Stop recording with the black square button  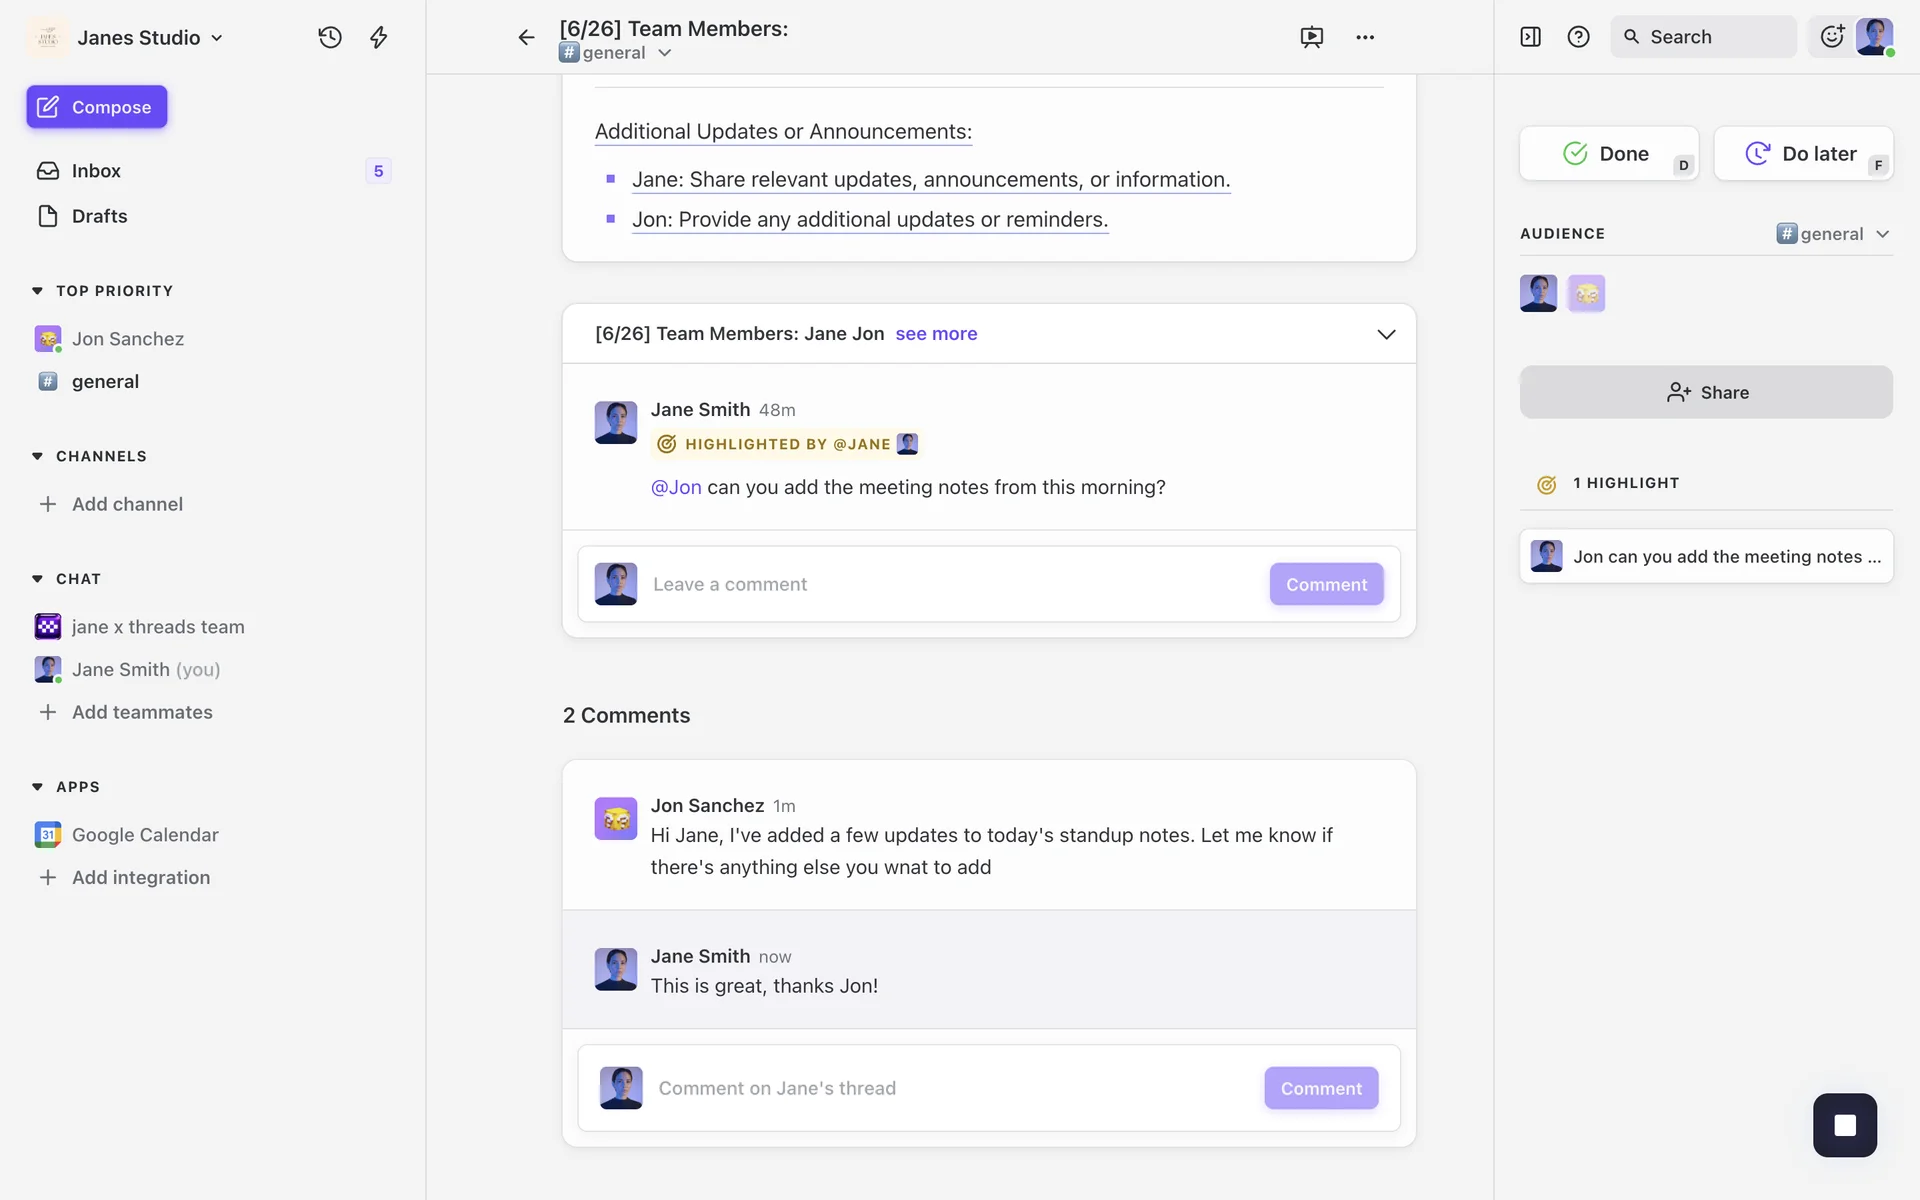pyautogui.click(x=1844, y=1125)
